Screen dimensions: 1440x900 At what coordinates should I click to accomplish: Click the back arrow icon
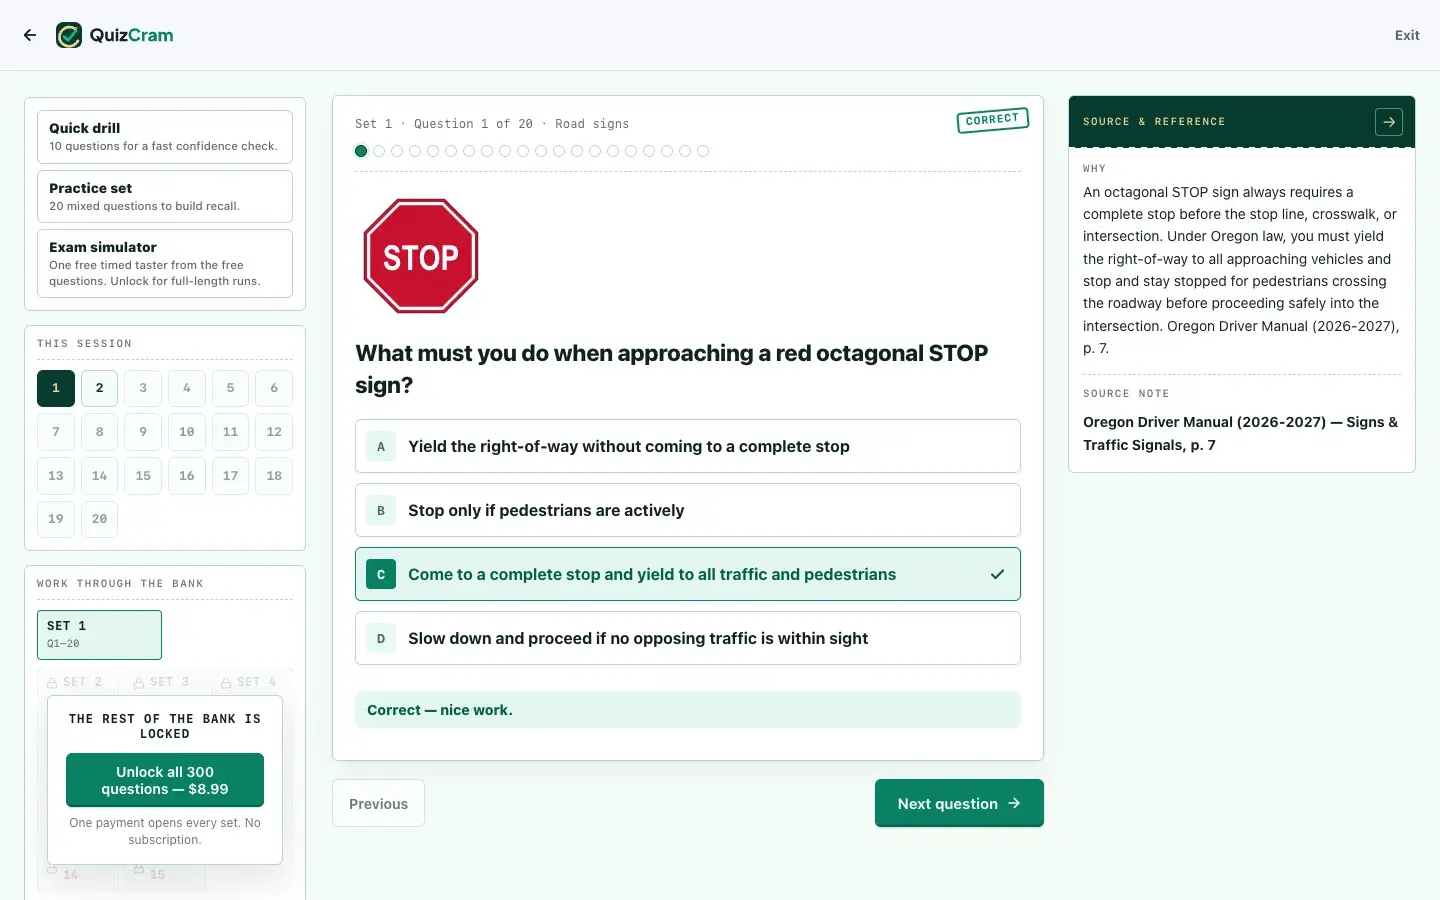[x=30, y=35]
